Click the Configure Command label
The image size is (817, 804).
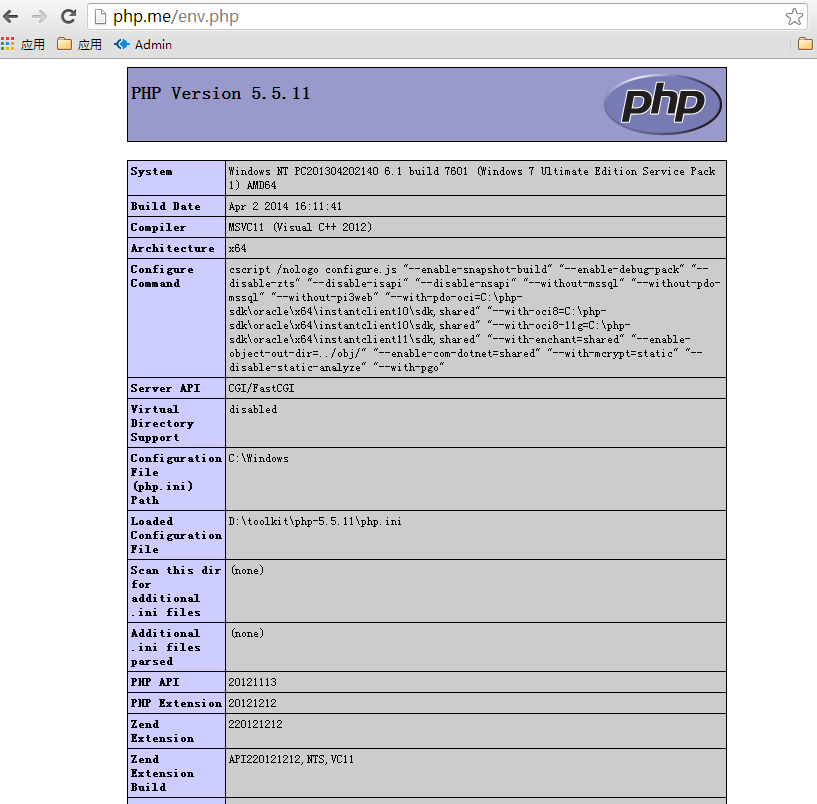pyautogui.click(x=162, y=276)
